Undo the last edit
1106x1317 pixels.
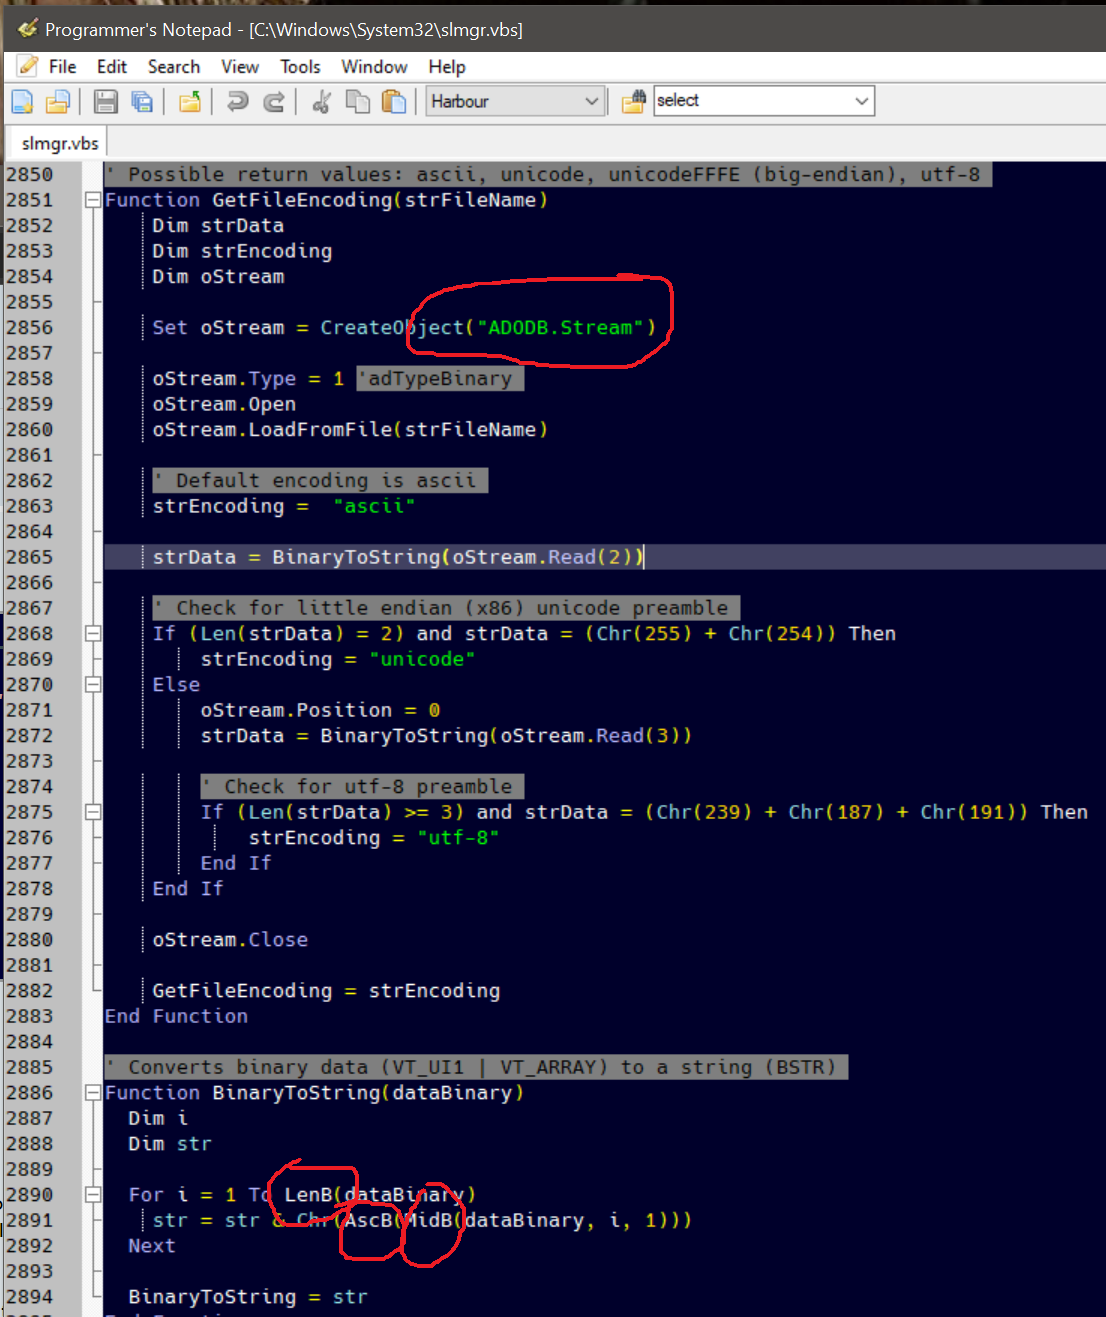tap(237, 101)
